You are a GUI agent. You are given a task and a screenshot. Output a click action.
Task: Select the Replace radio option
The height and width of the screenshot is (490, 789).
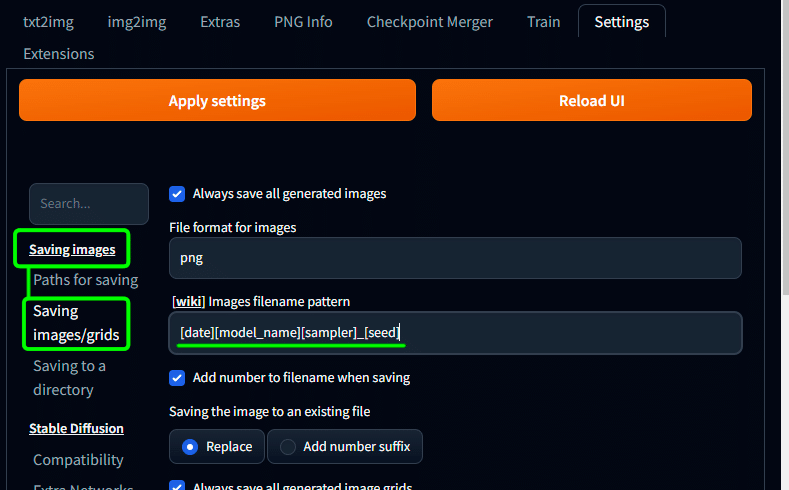point(217,447)
